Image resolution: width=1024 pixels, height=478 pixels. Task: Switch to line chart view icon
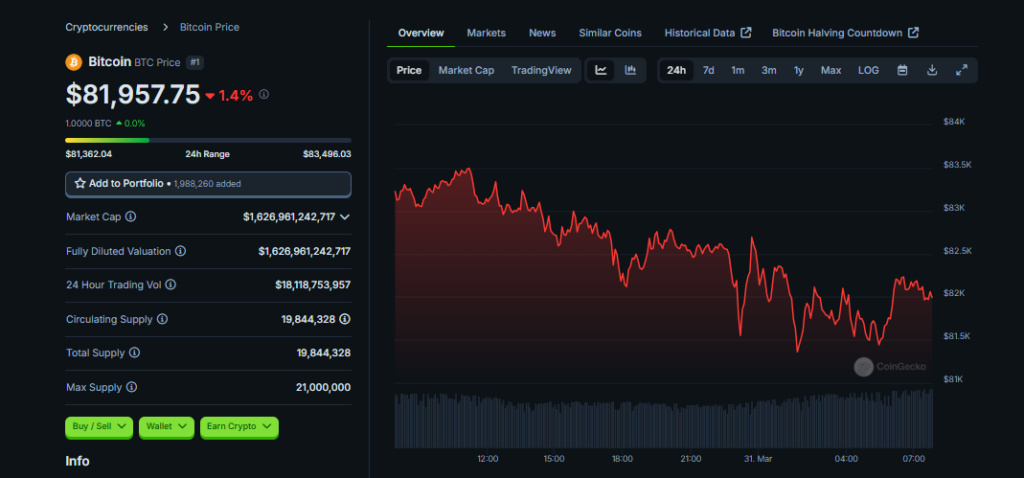click(x=601, y=71)
